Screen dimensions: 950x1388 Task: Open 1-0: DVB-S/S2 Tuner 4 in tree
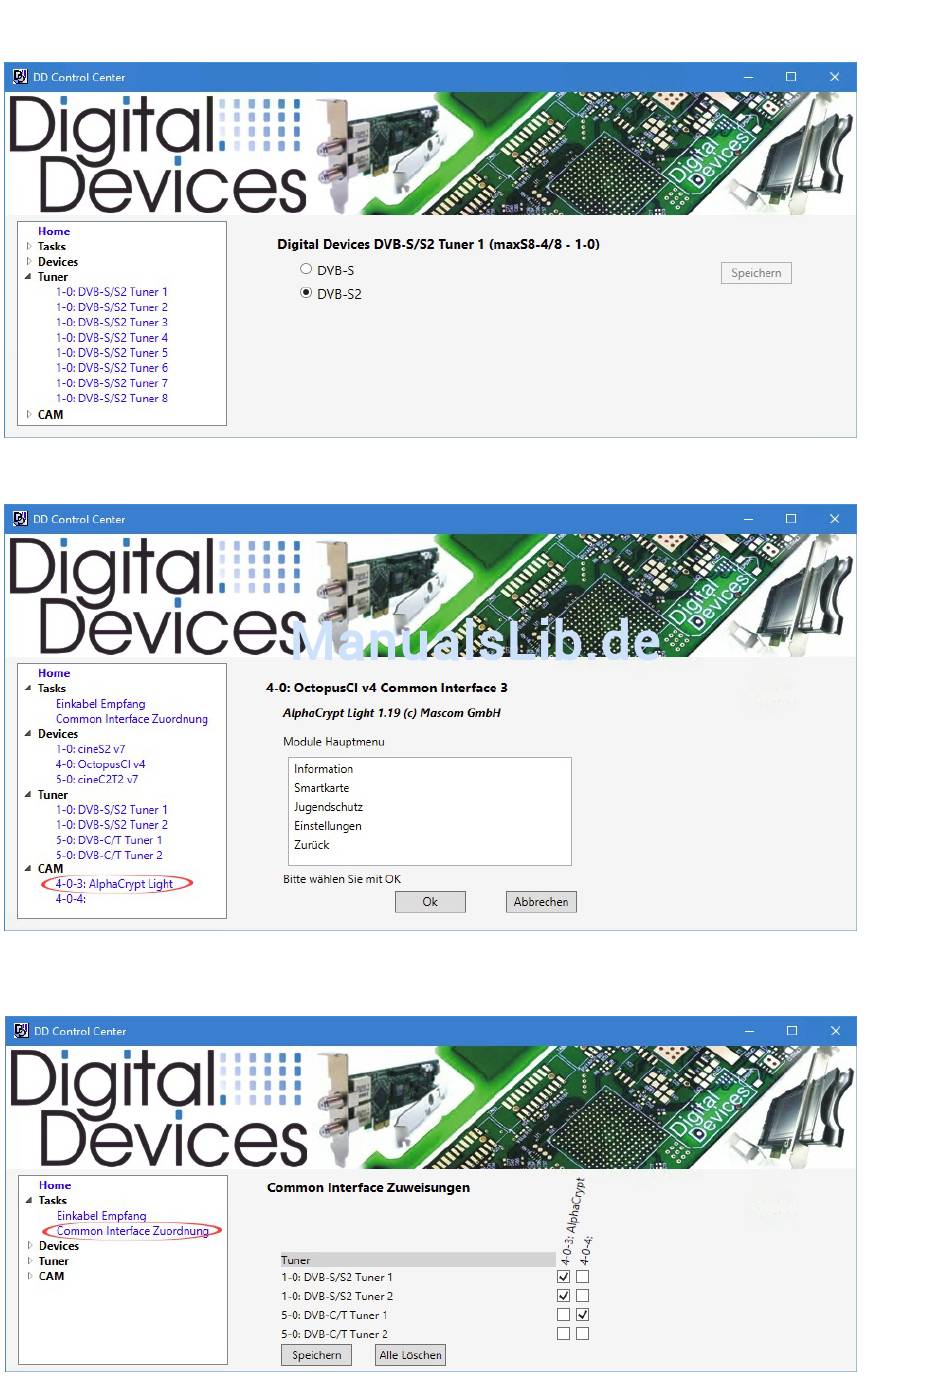coord(112,337)
